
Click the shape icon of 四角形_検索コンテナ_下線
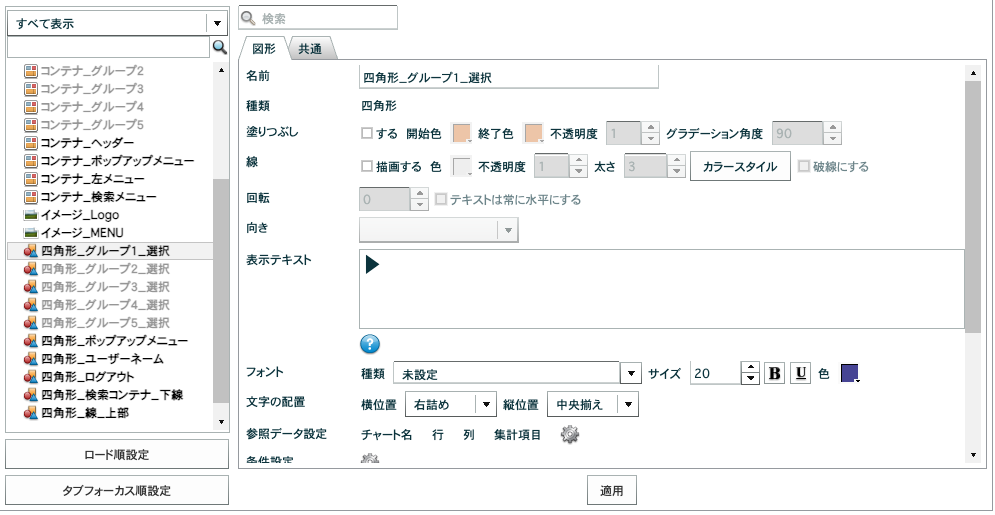click(x=31, y=395)
